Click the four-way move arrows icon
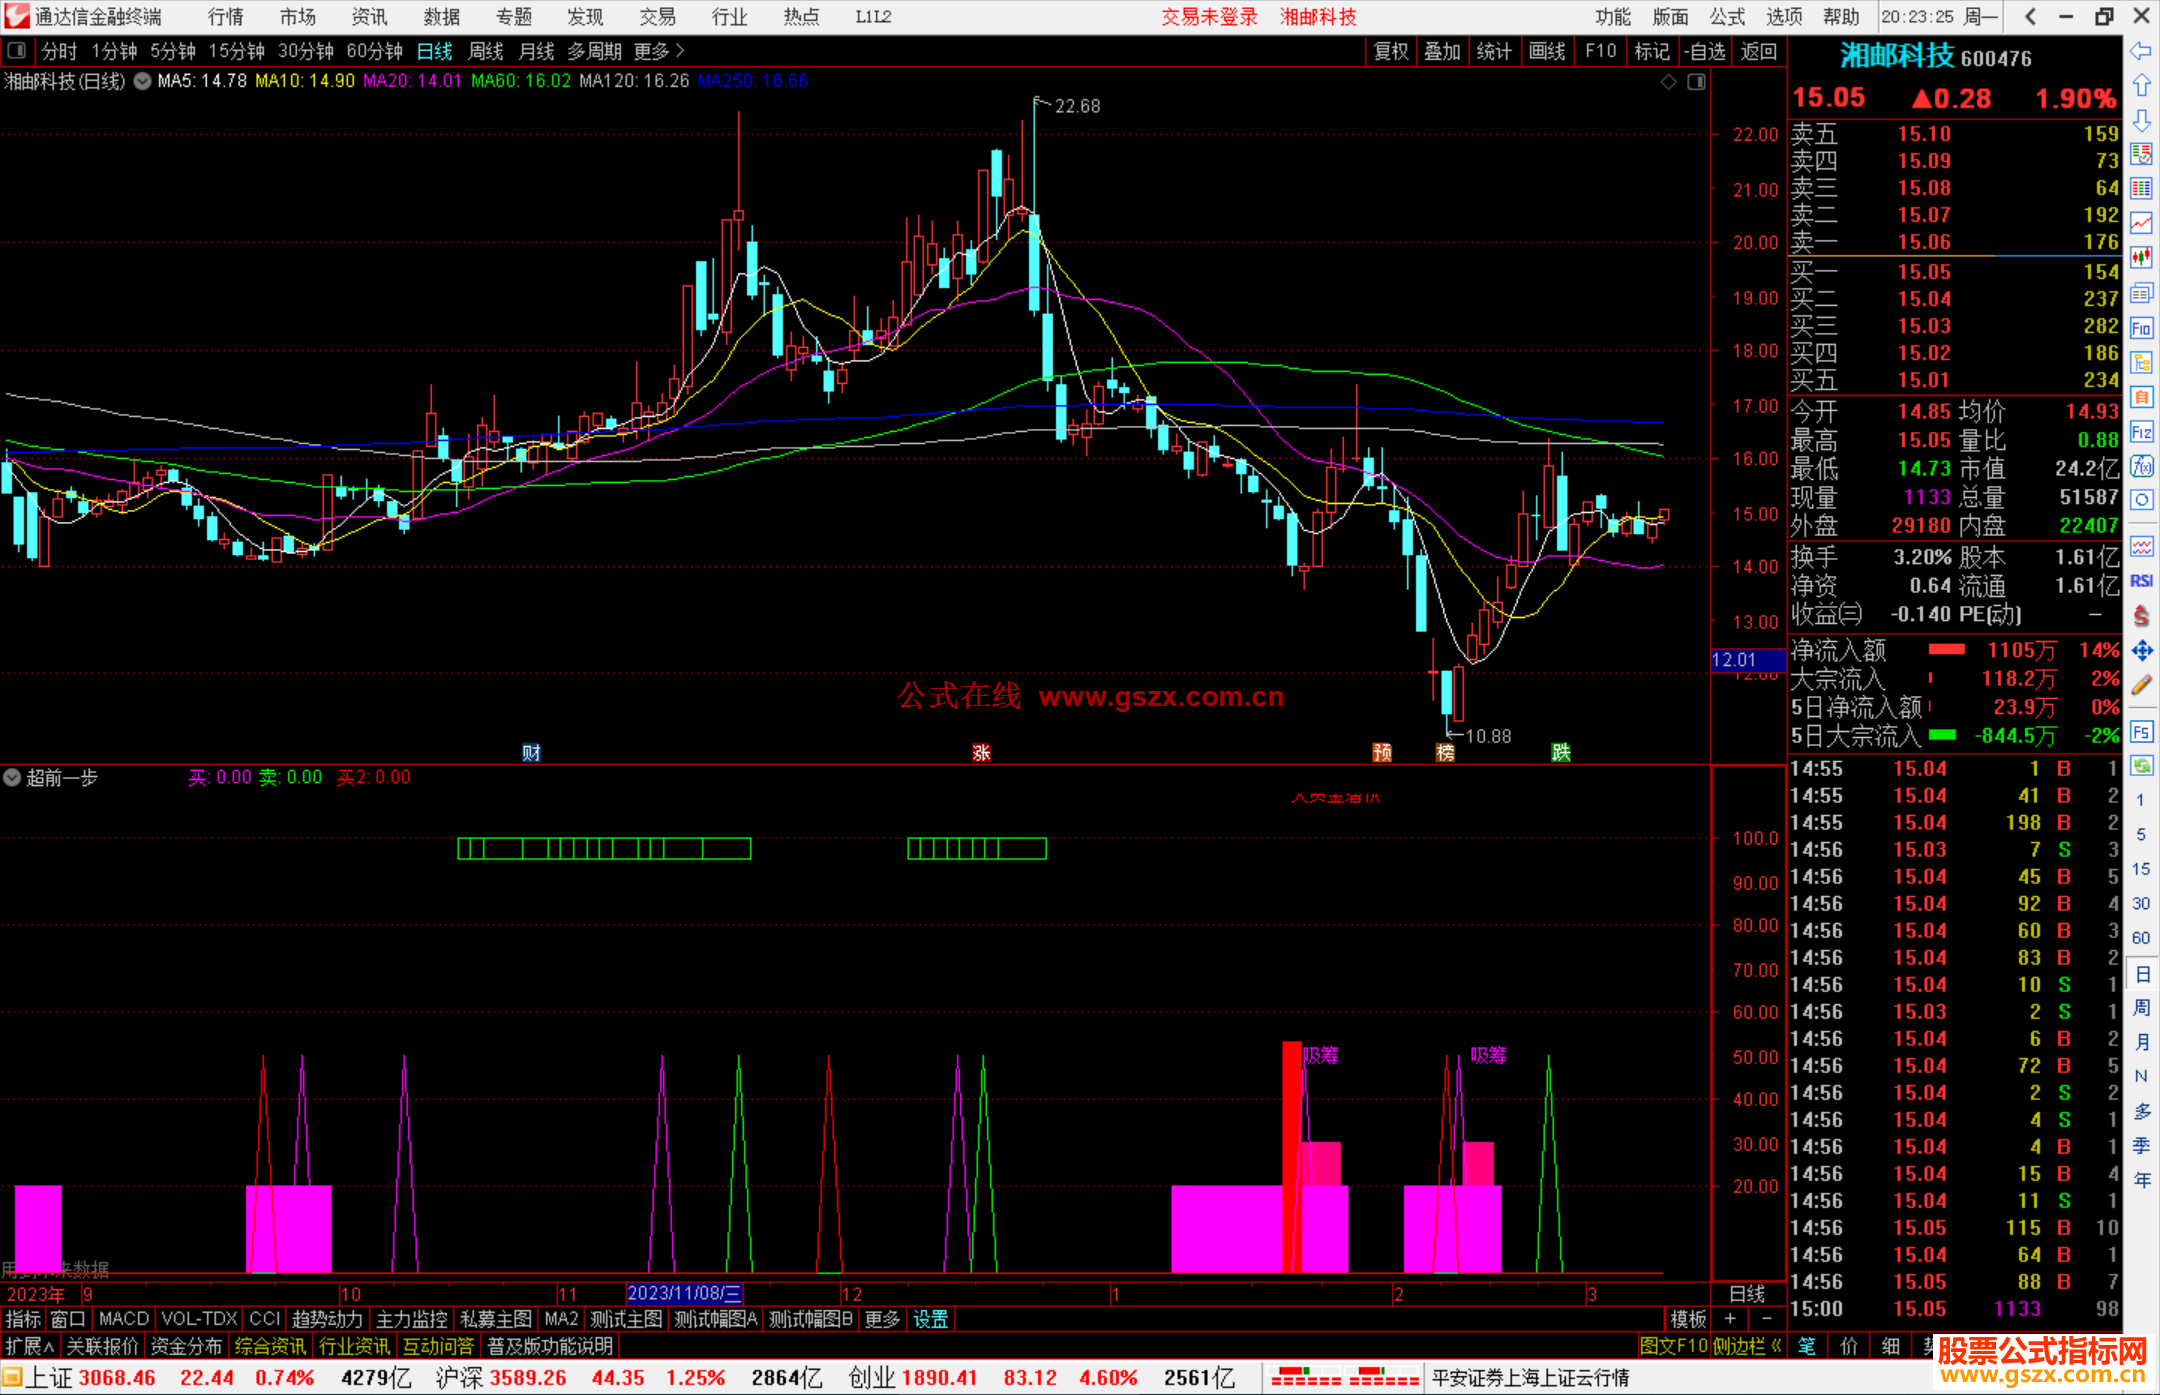2160x1395 pixels. (x=2141, y=651)
